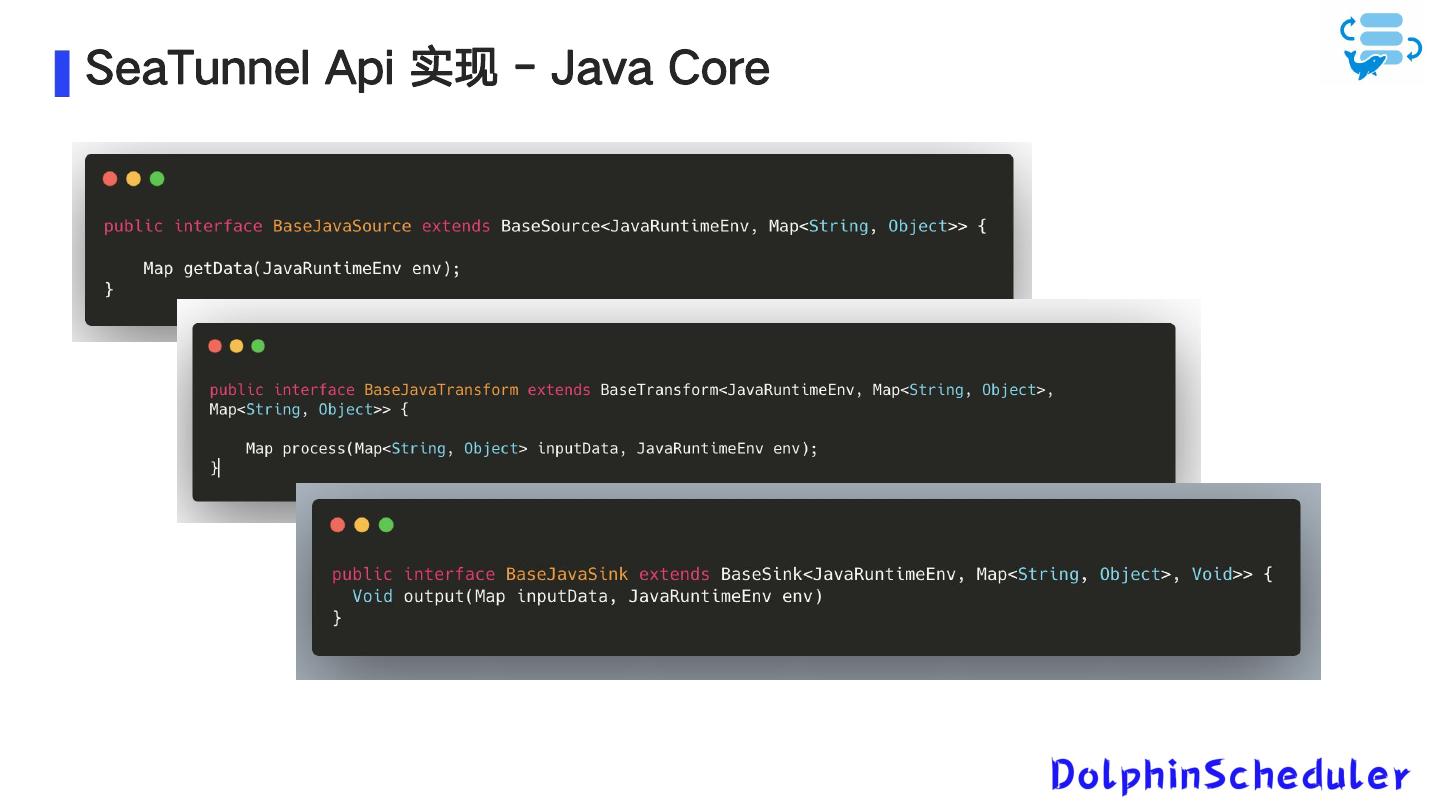Click the red dot on BaseJavaSink window
The image size is (1440, 810).
coord(337,524)
